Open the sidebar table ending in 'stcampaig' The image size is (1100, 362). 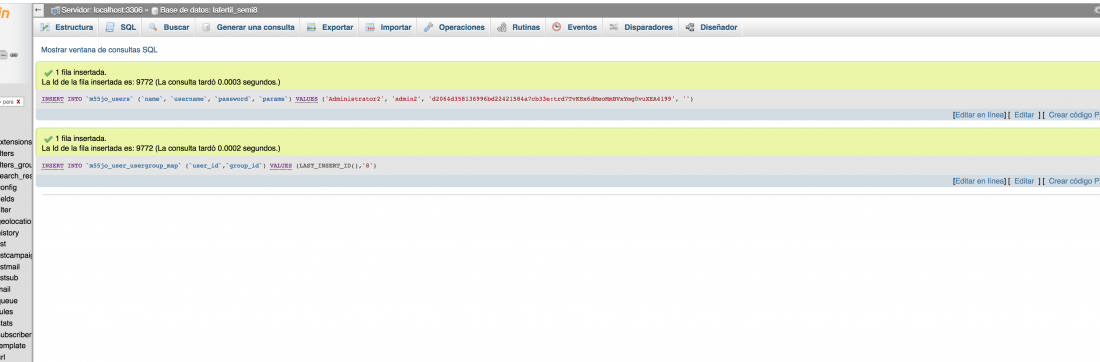pyautogui.click(x=15, y=255)
